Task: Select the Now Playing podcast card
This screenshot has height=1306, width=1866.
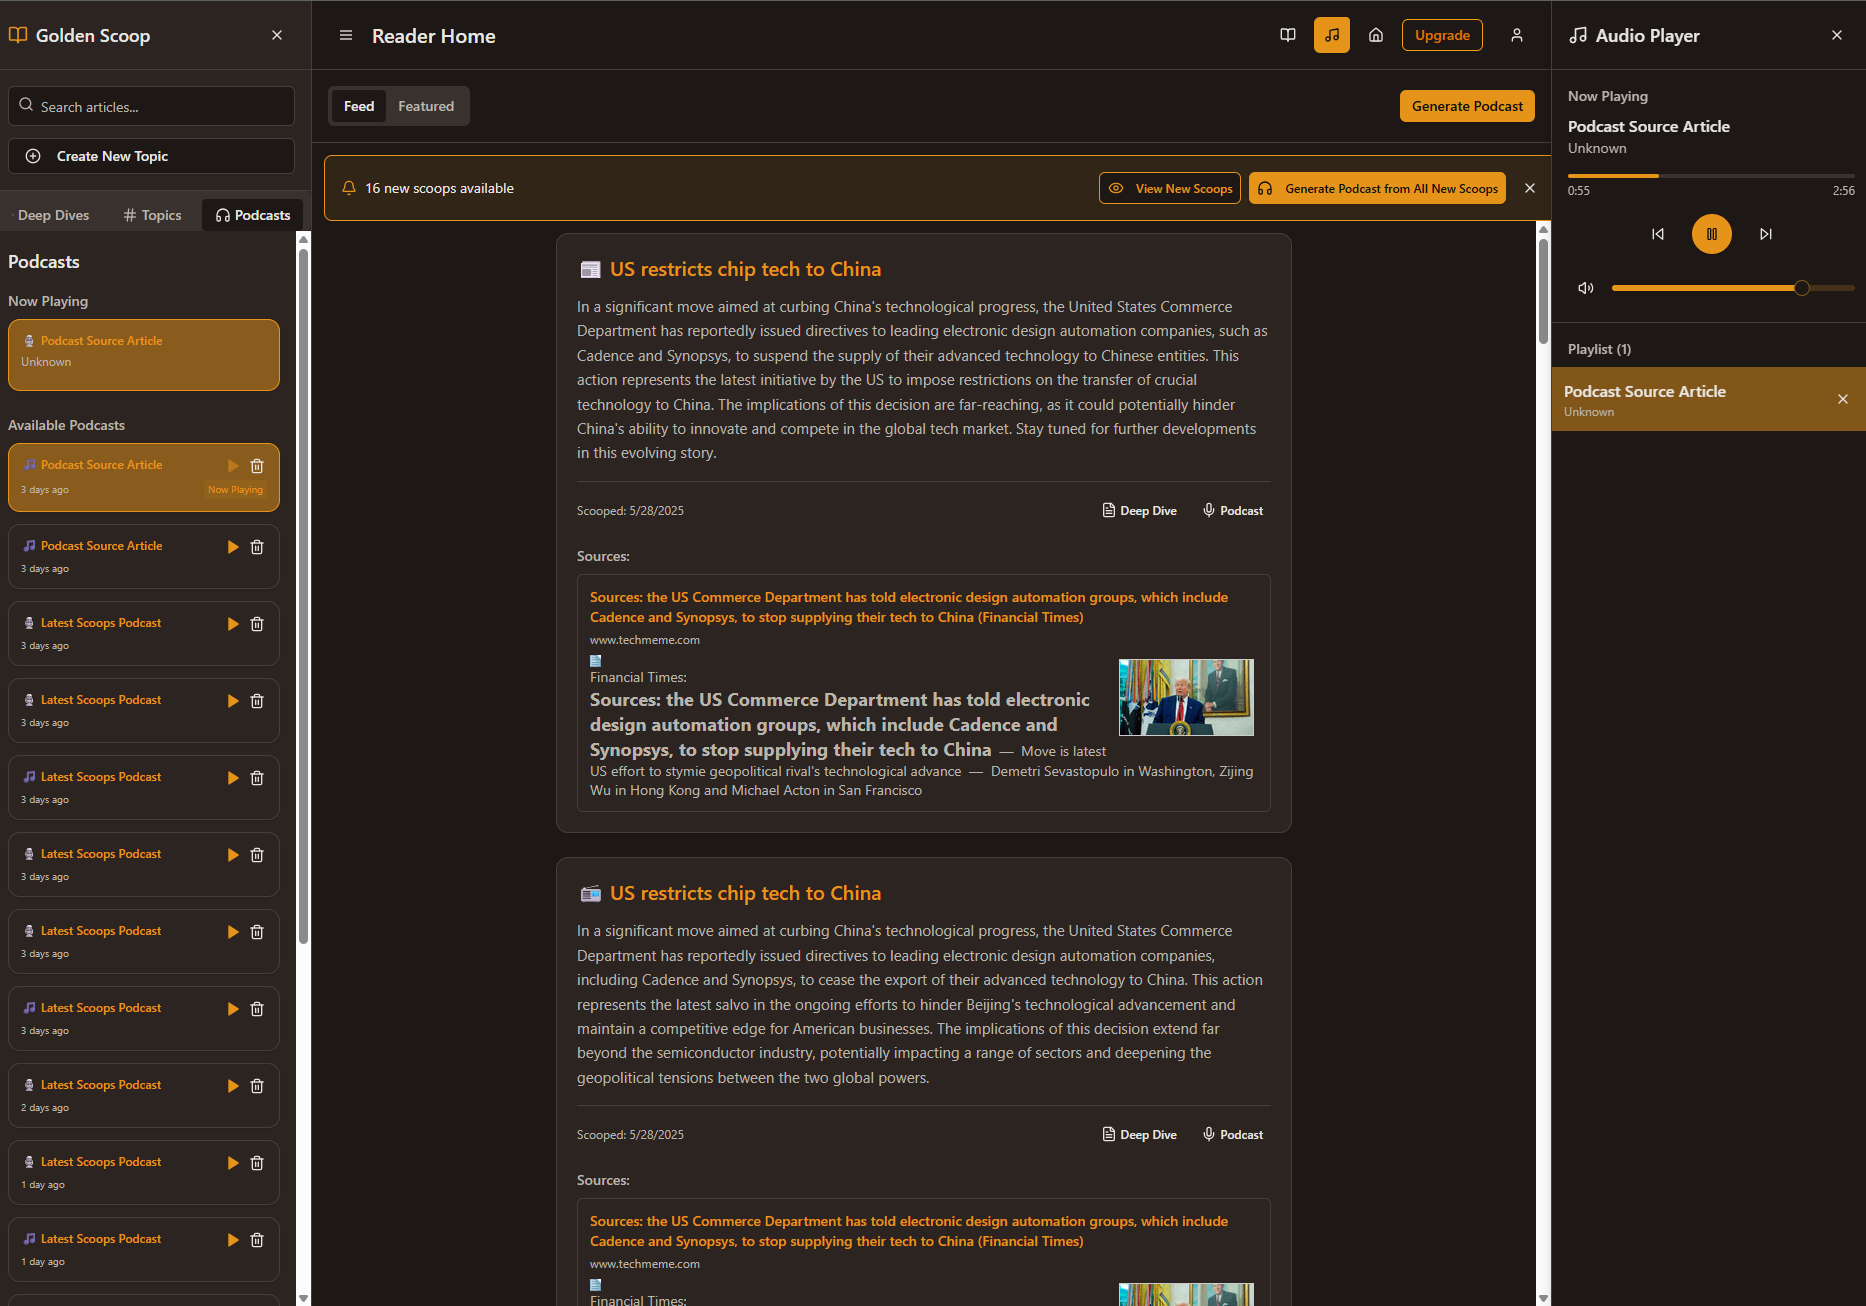Action: (x=144, y=355)
